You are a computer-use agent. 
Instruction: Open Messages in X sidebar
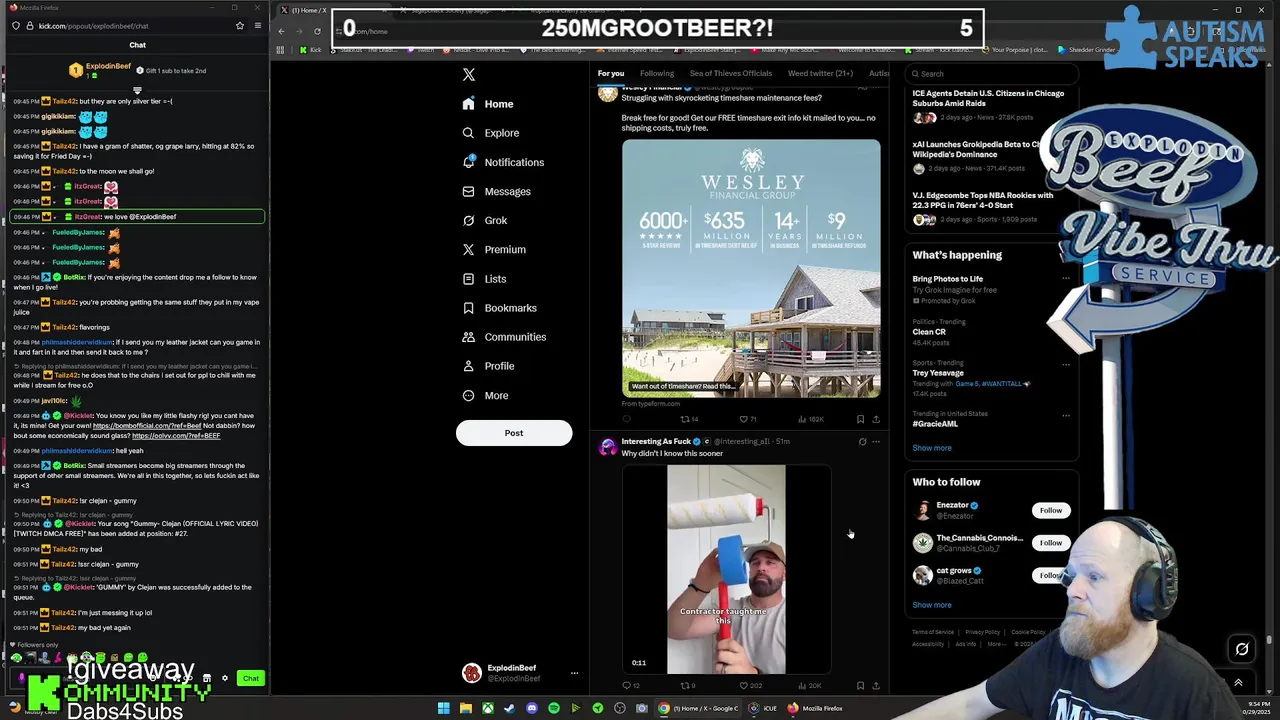click(496, 191)
